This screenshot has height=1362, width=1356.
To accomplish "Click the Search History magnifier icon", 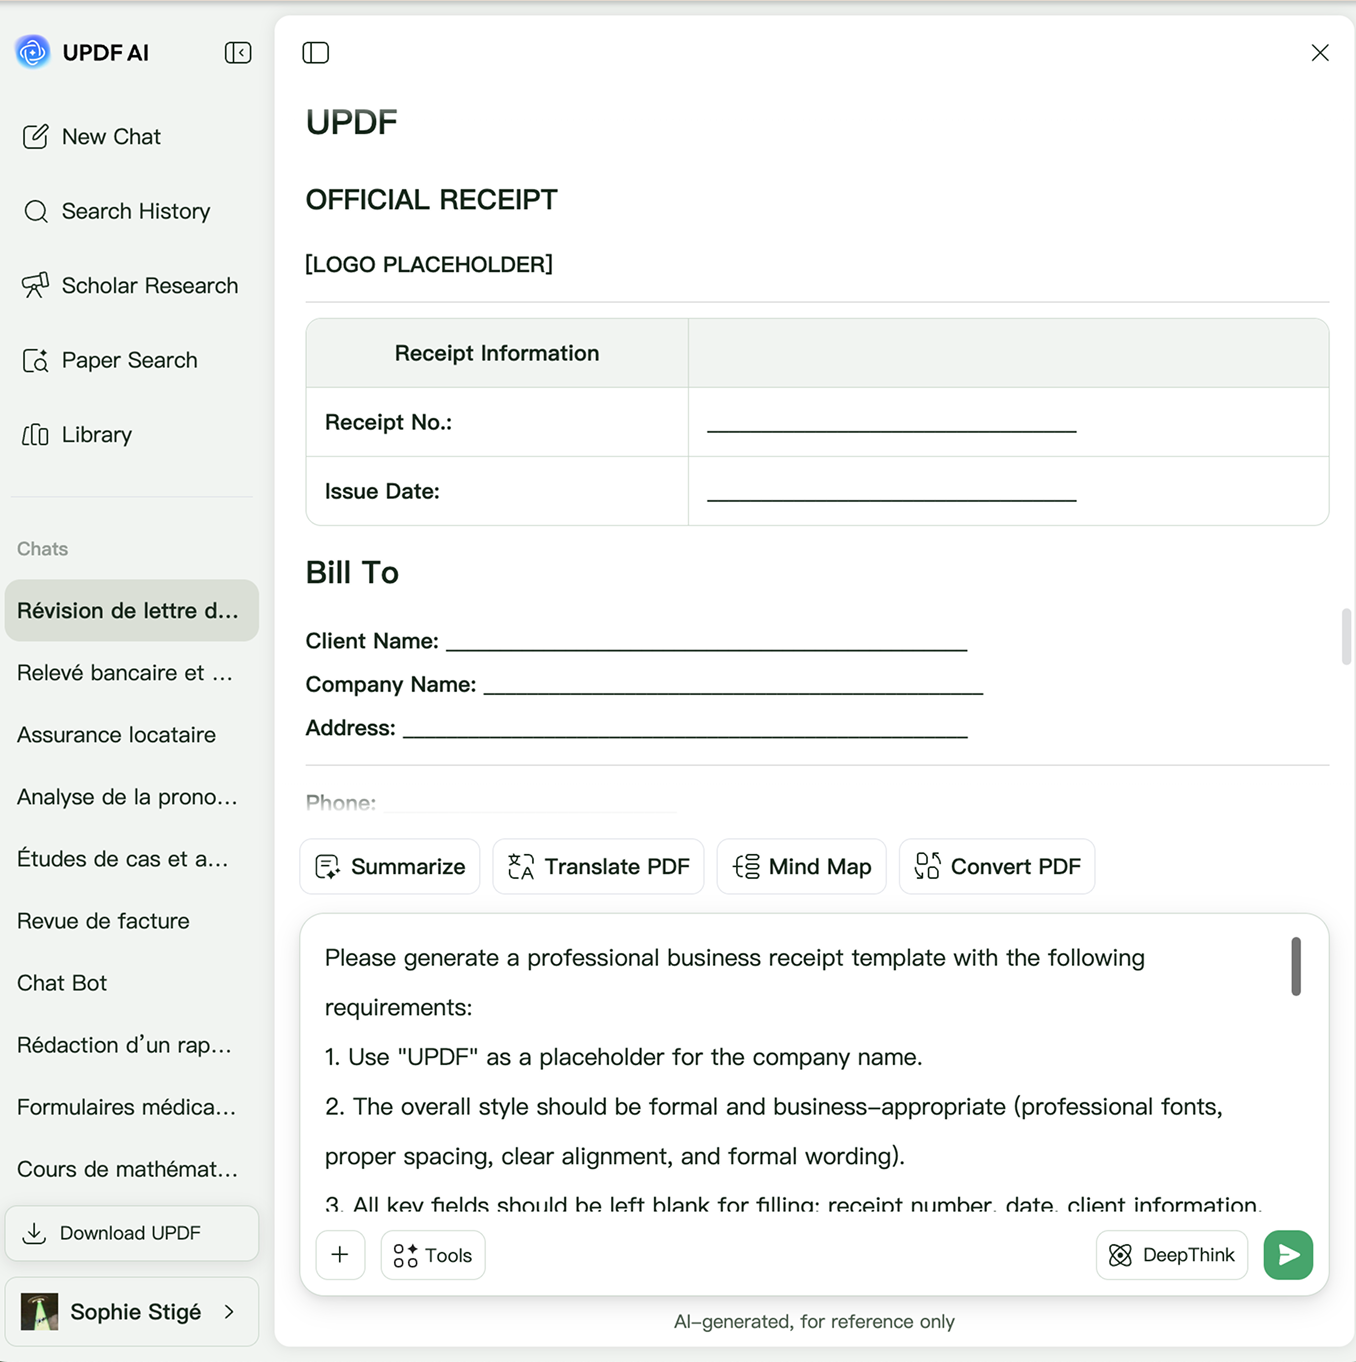I will pyautogui.click(x=36, y=211).
